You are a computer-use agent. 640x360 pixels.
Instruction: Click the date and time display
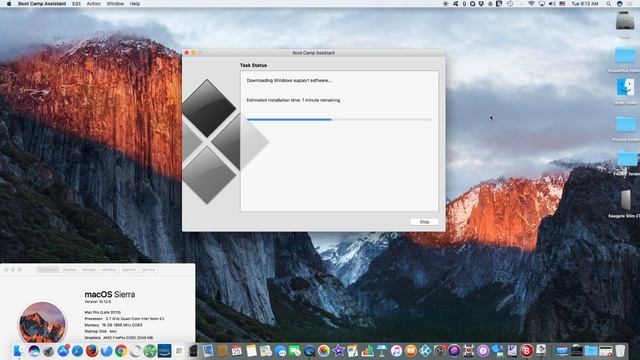(x=585, y=4)
